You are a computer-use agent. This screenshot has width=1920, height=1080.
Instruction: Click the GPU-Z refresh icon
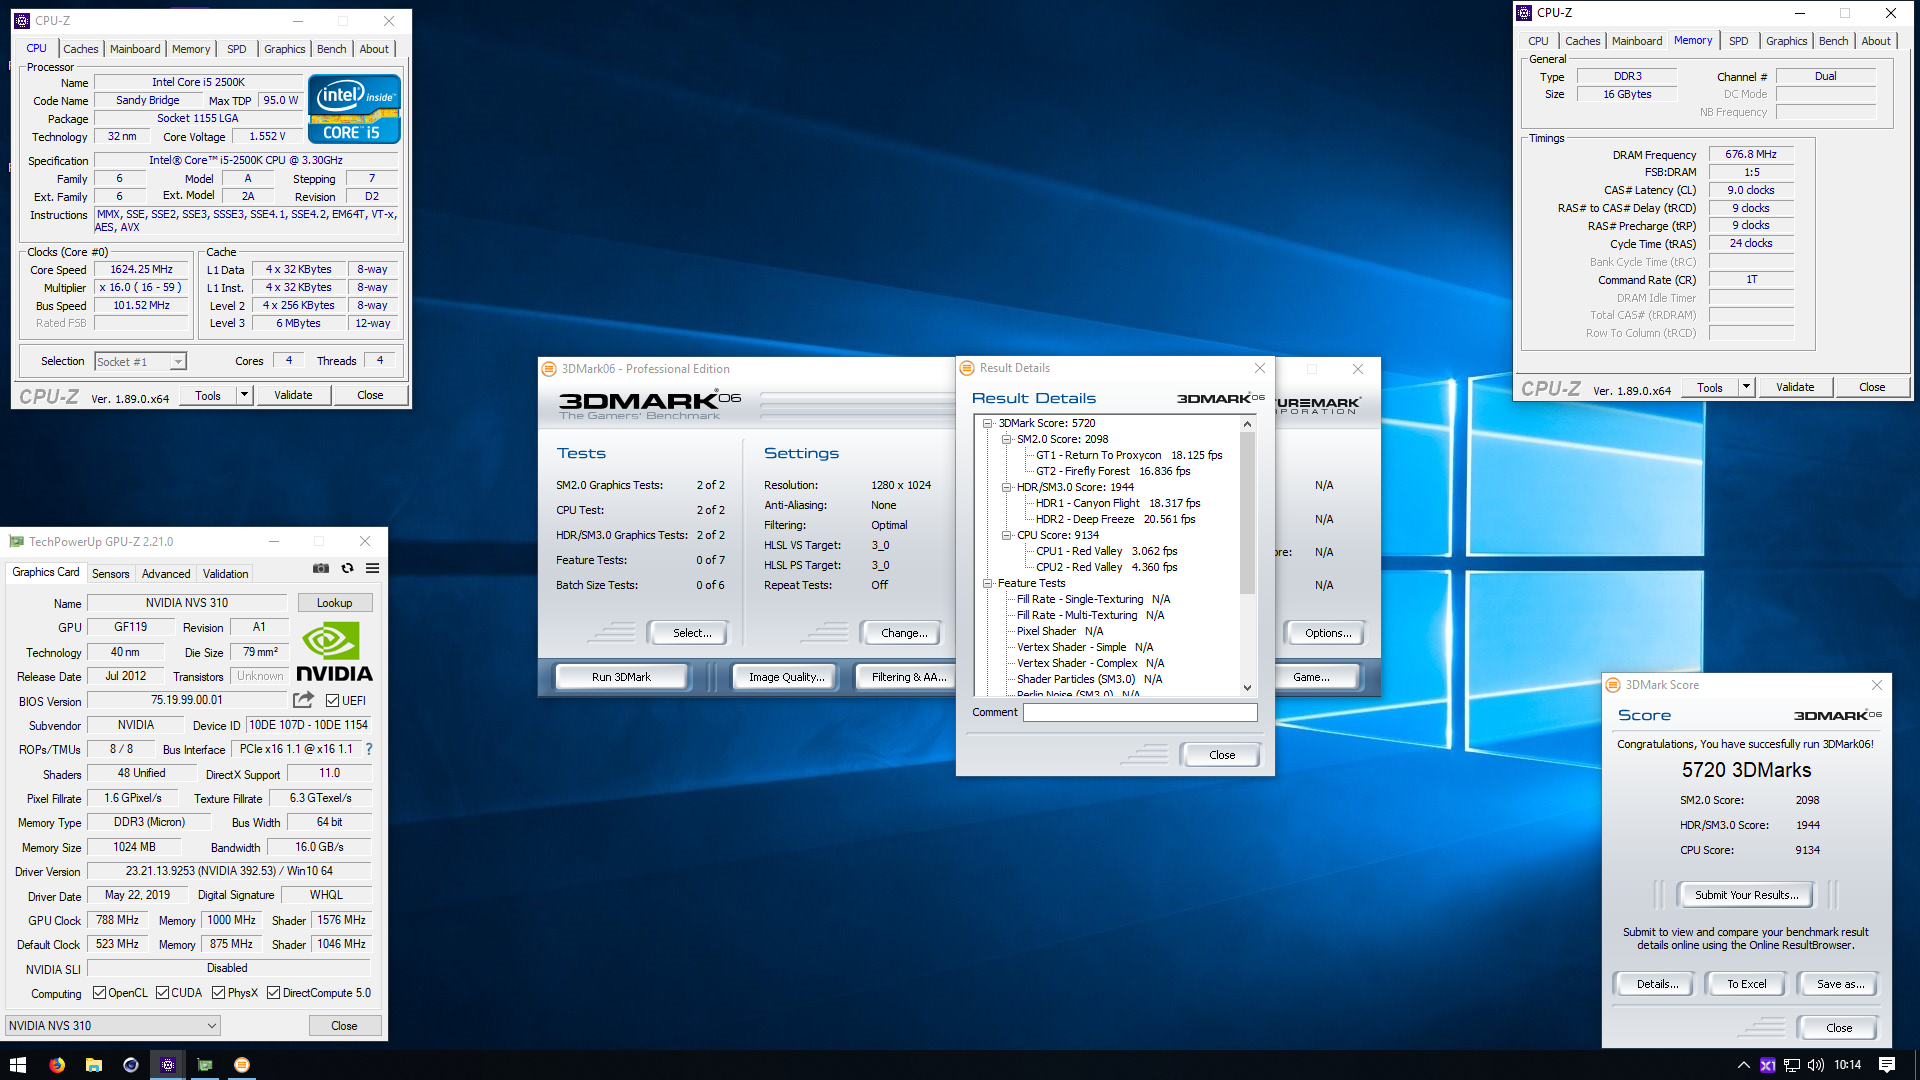point(347,568)
